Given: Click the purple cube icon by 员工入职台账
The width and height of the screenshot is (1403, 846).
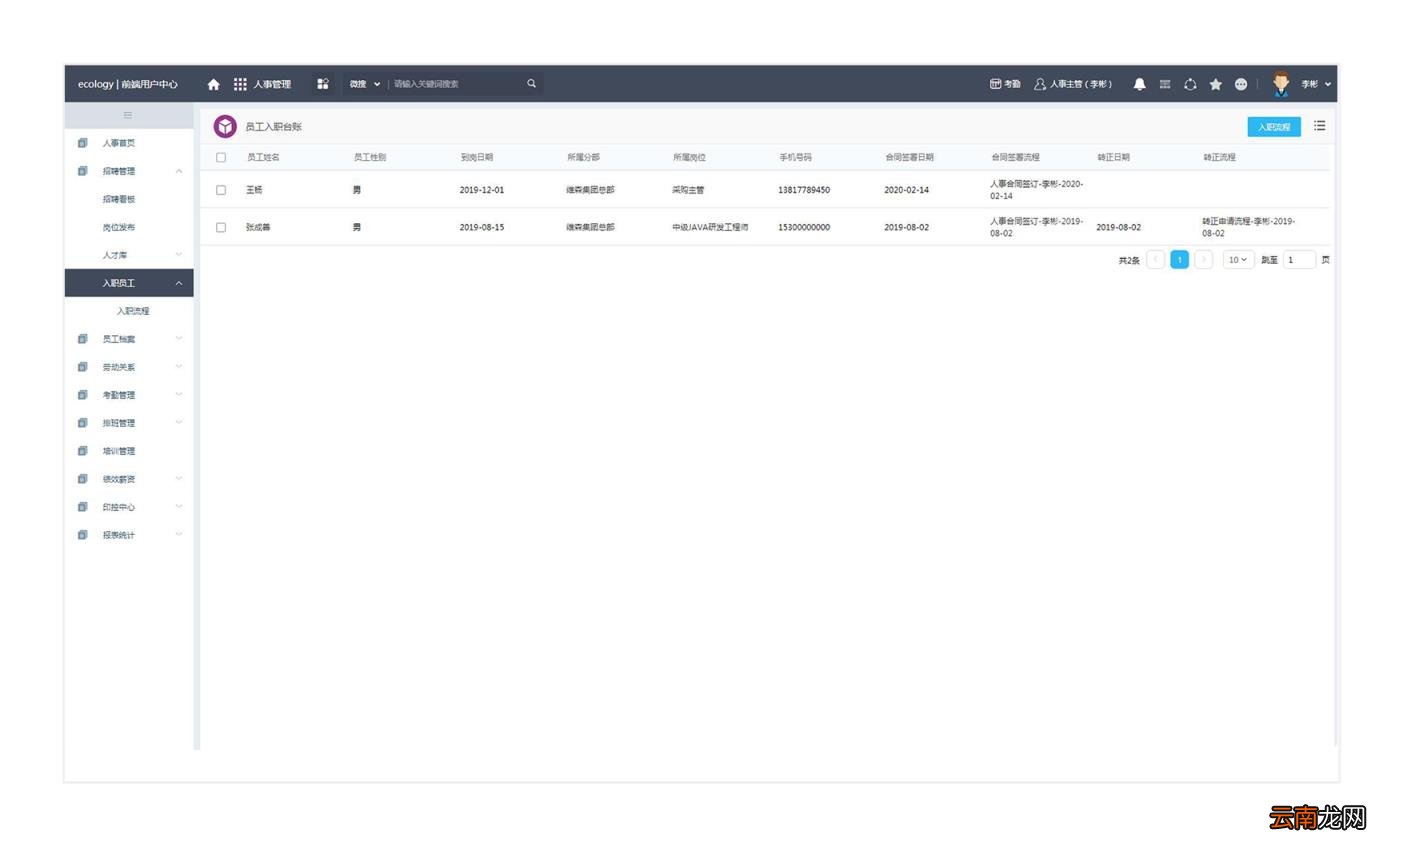Looking at the screenshot, I should [225, 126].
